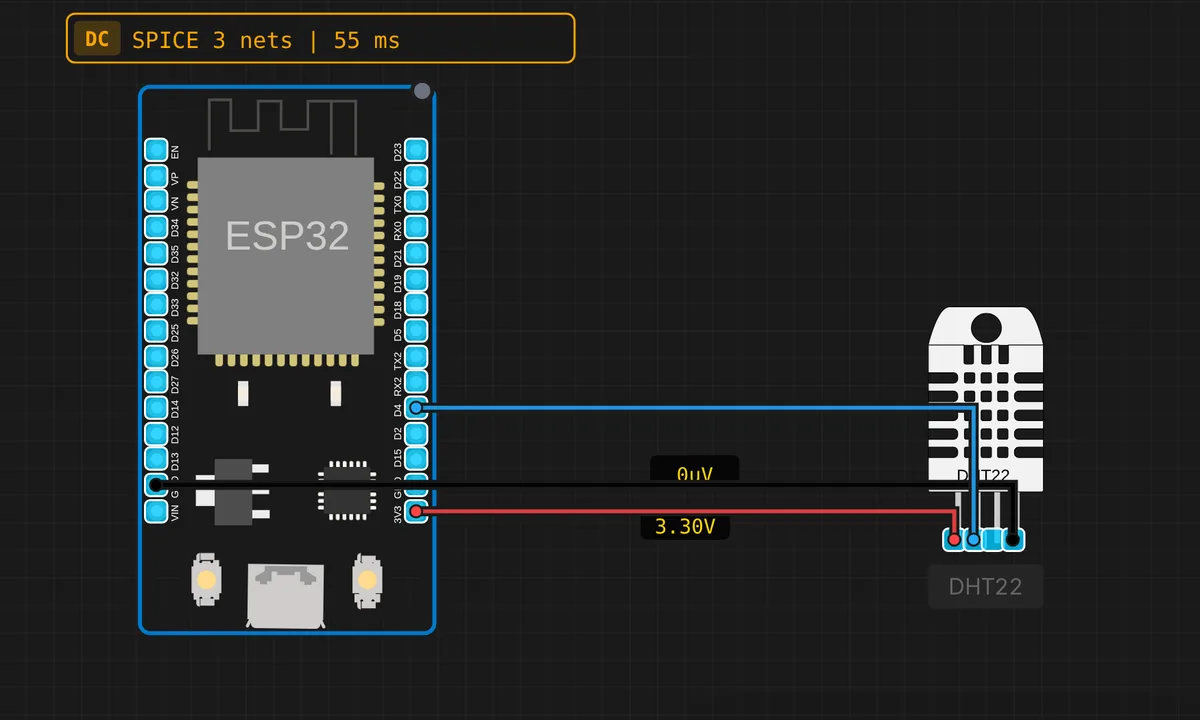Select the VN pin on the ESP32

[x=156, y=202]
